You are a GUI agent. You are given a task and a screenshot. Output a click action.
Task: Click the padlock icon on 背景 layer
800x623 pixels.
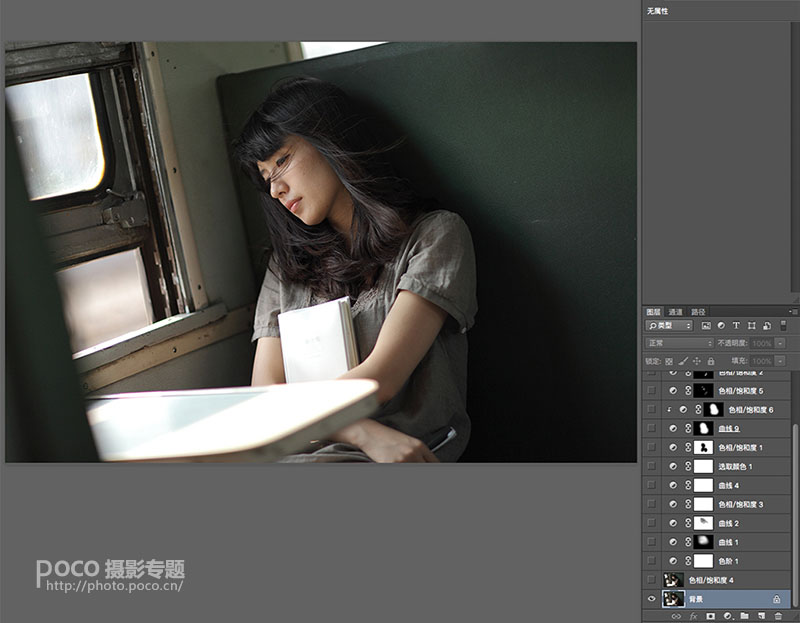tap(777, 599)
